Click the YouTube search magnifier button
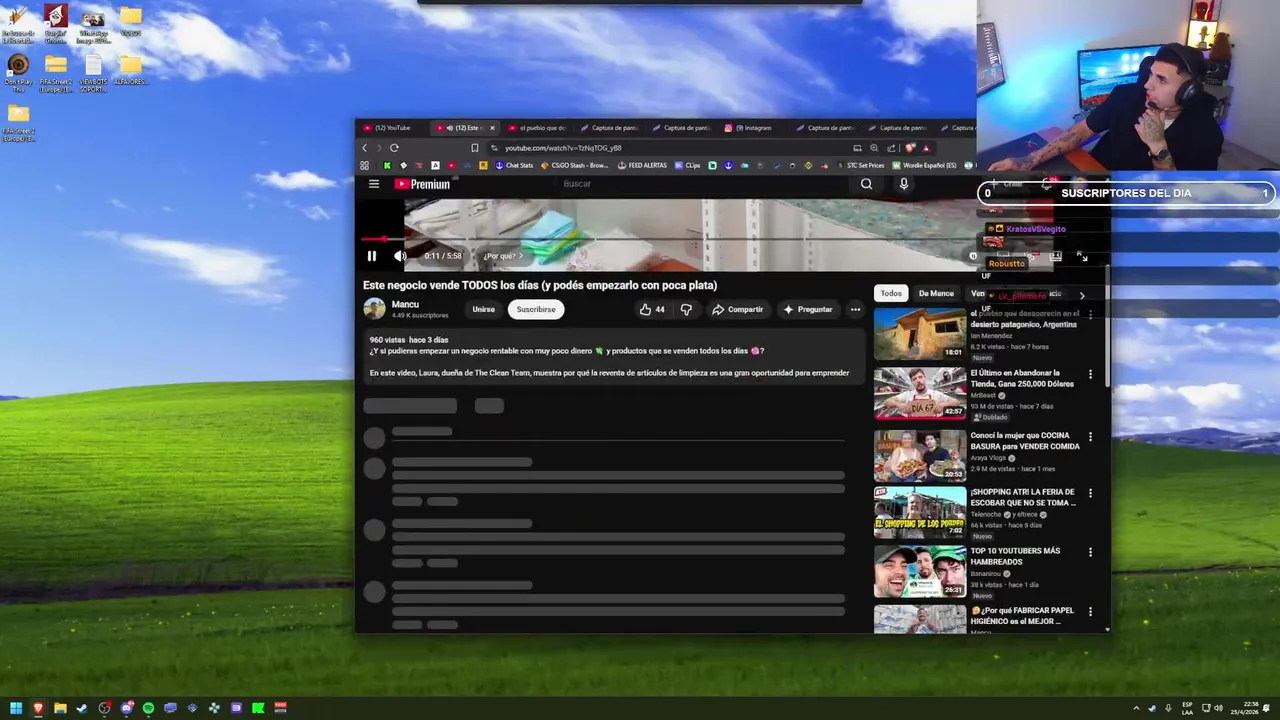1280x720 pixels. pos(866,184)
